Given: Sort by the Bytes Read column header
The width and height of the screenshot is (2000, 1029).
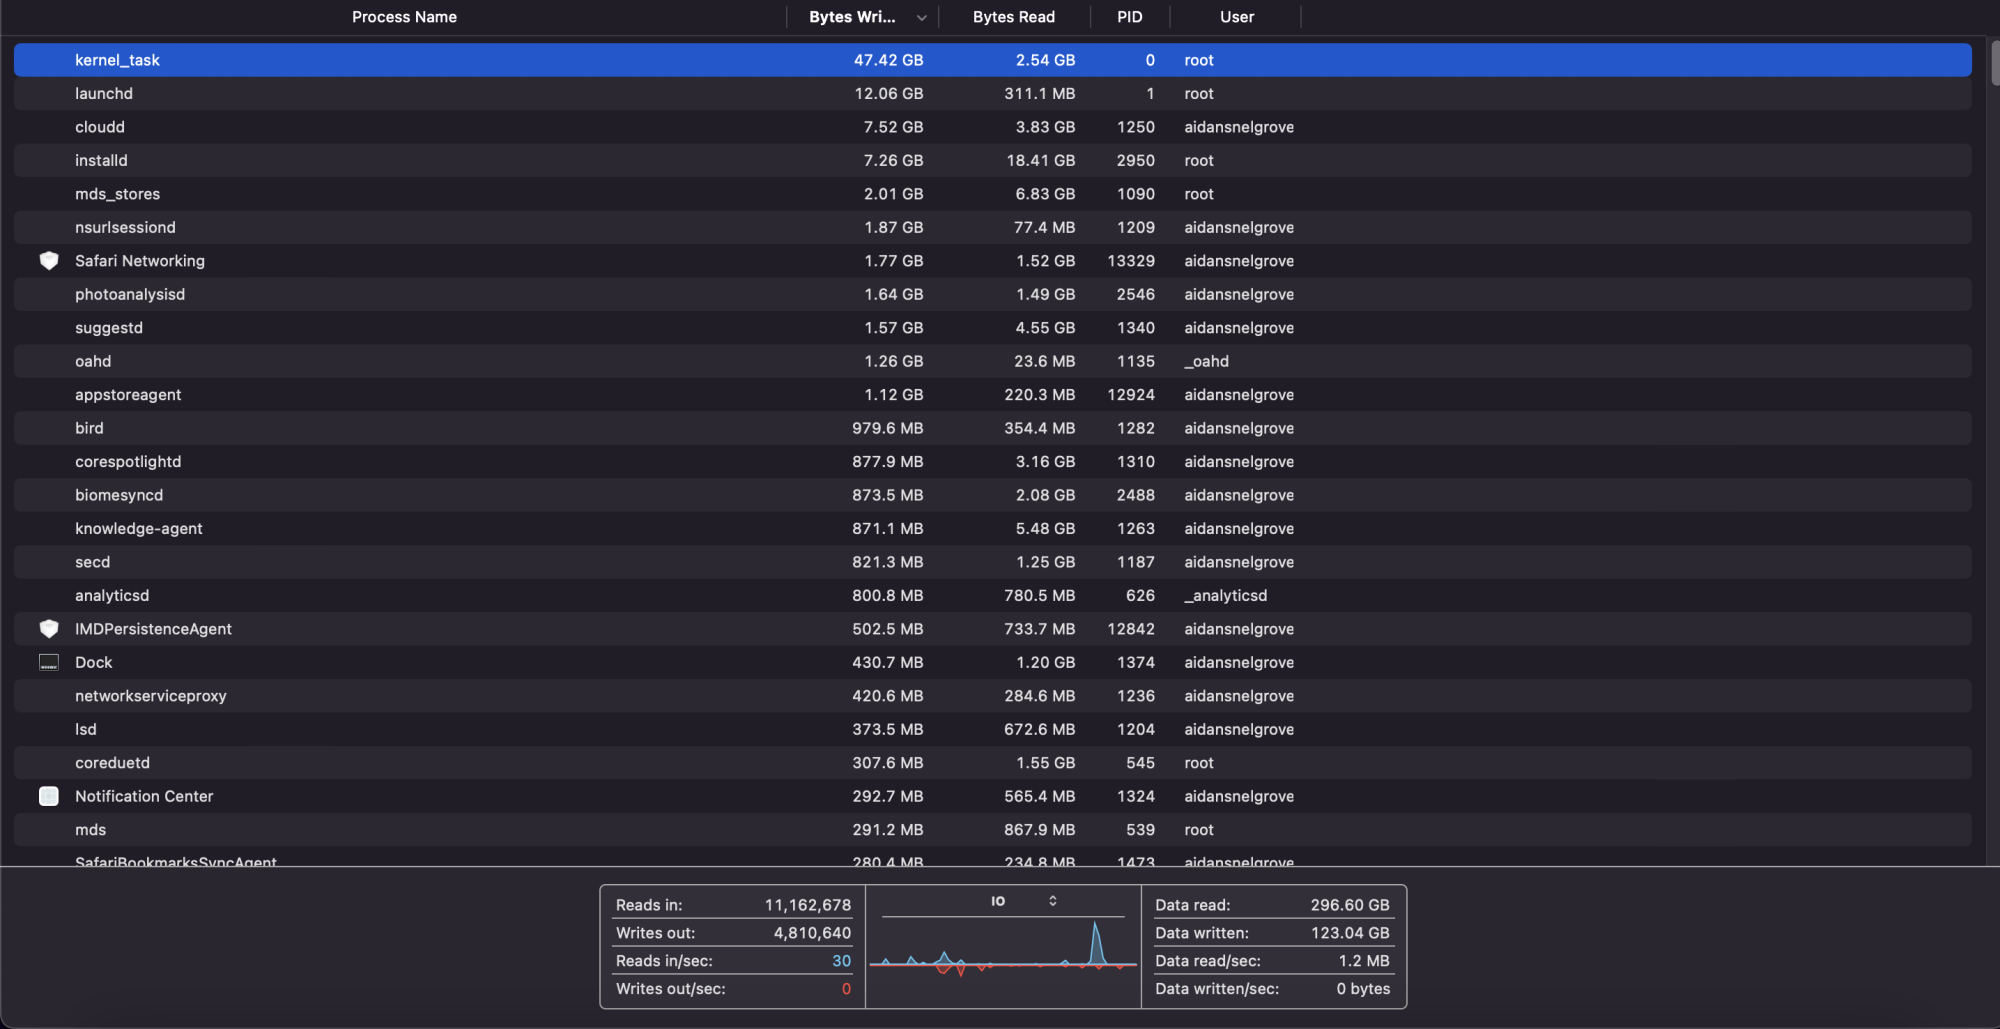Looking at the screenshot, I should pos(1013,17).
